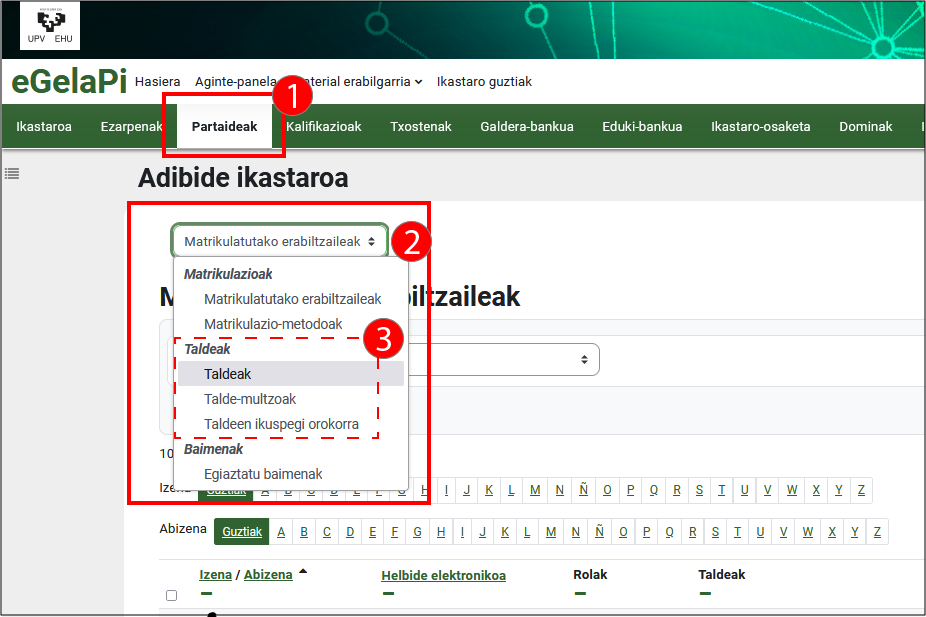The width and height of the screenshot is (926, 617).
Task: Choose Egiaztatu baimenak option
Action: pyautogui.click(x=263, y=474)
